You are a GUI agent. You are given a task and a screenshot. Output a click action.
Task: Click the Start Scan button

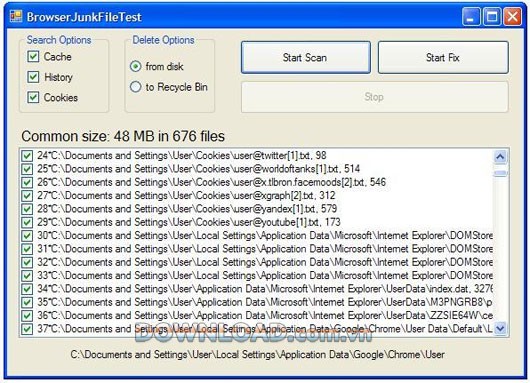pos(306,57)
